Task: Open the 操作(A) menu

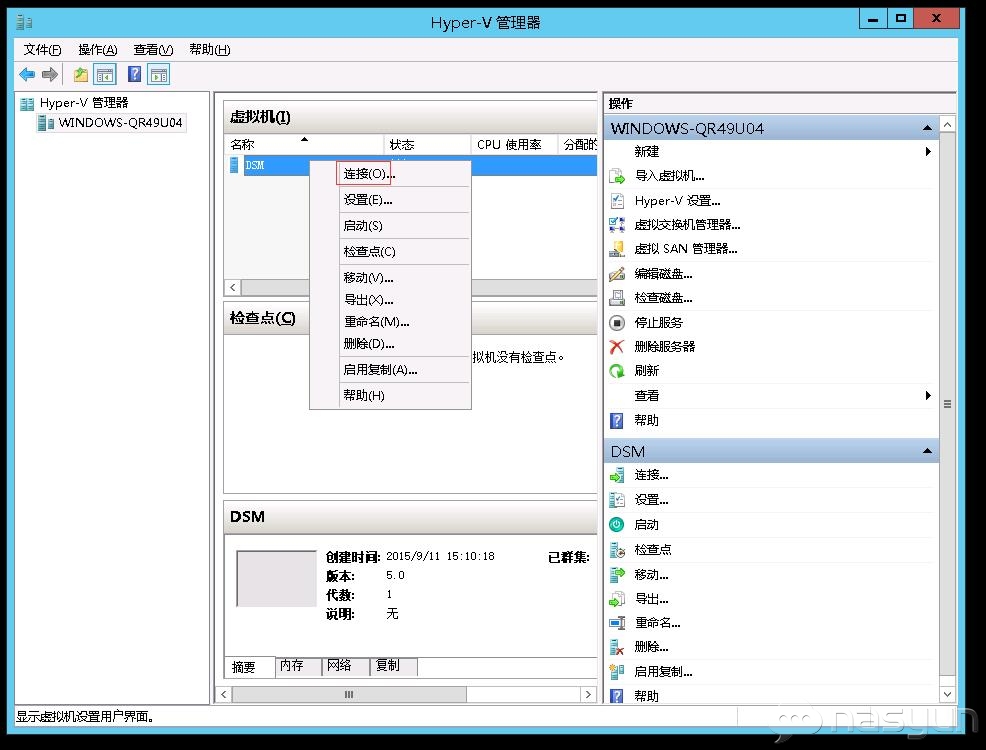Action: (97, 50)
